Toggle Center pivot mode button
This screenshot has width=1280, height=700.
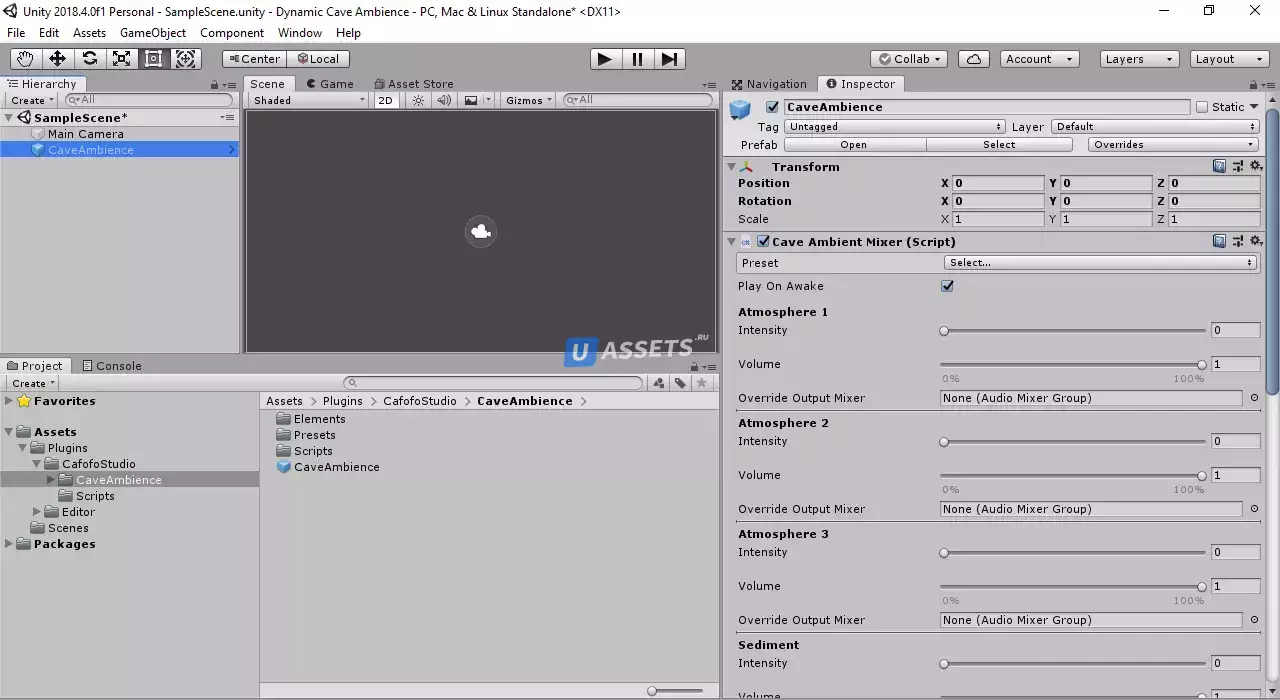253,59
